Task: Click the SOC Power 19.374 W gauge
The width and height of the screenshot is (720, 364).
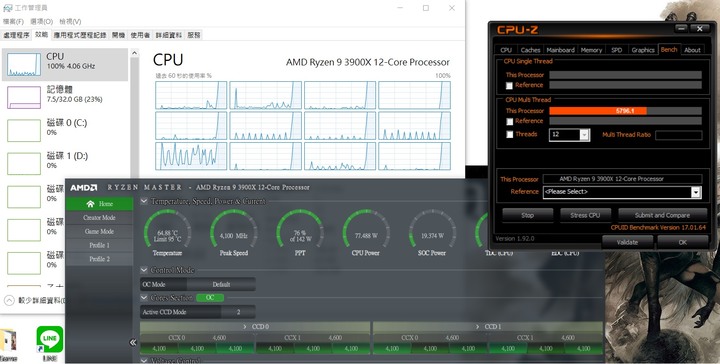Action: (432, 232)
